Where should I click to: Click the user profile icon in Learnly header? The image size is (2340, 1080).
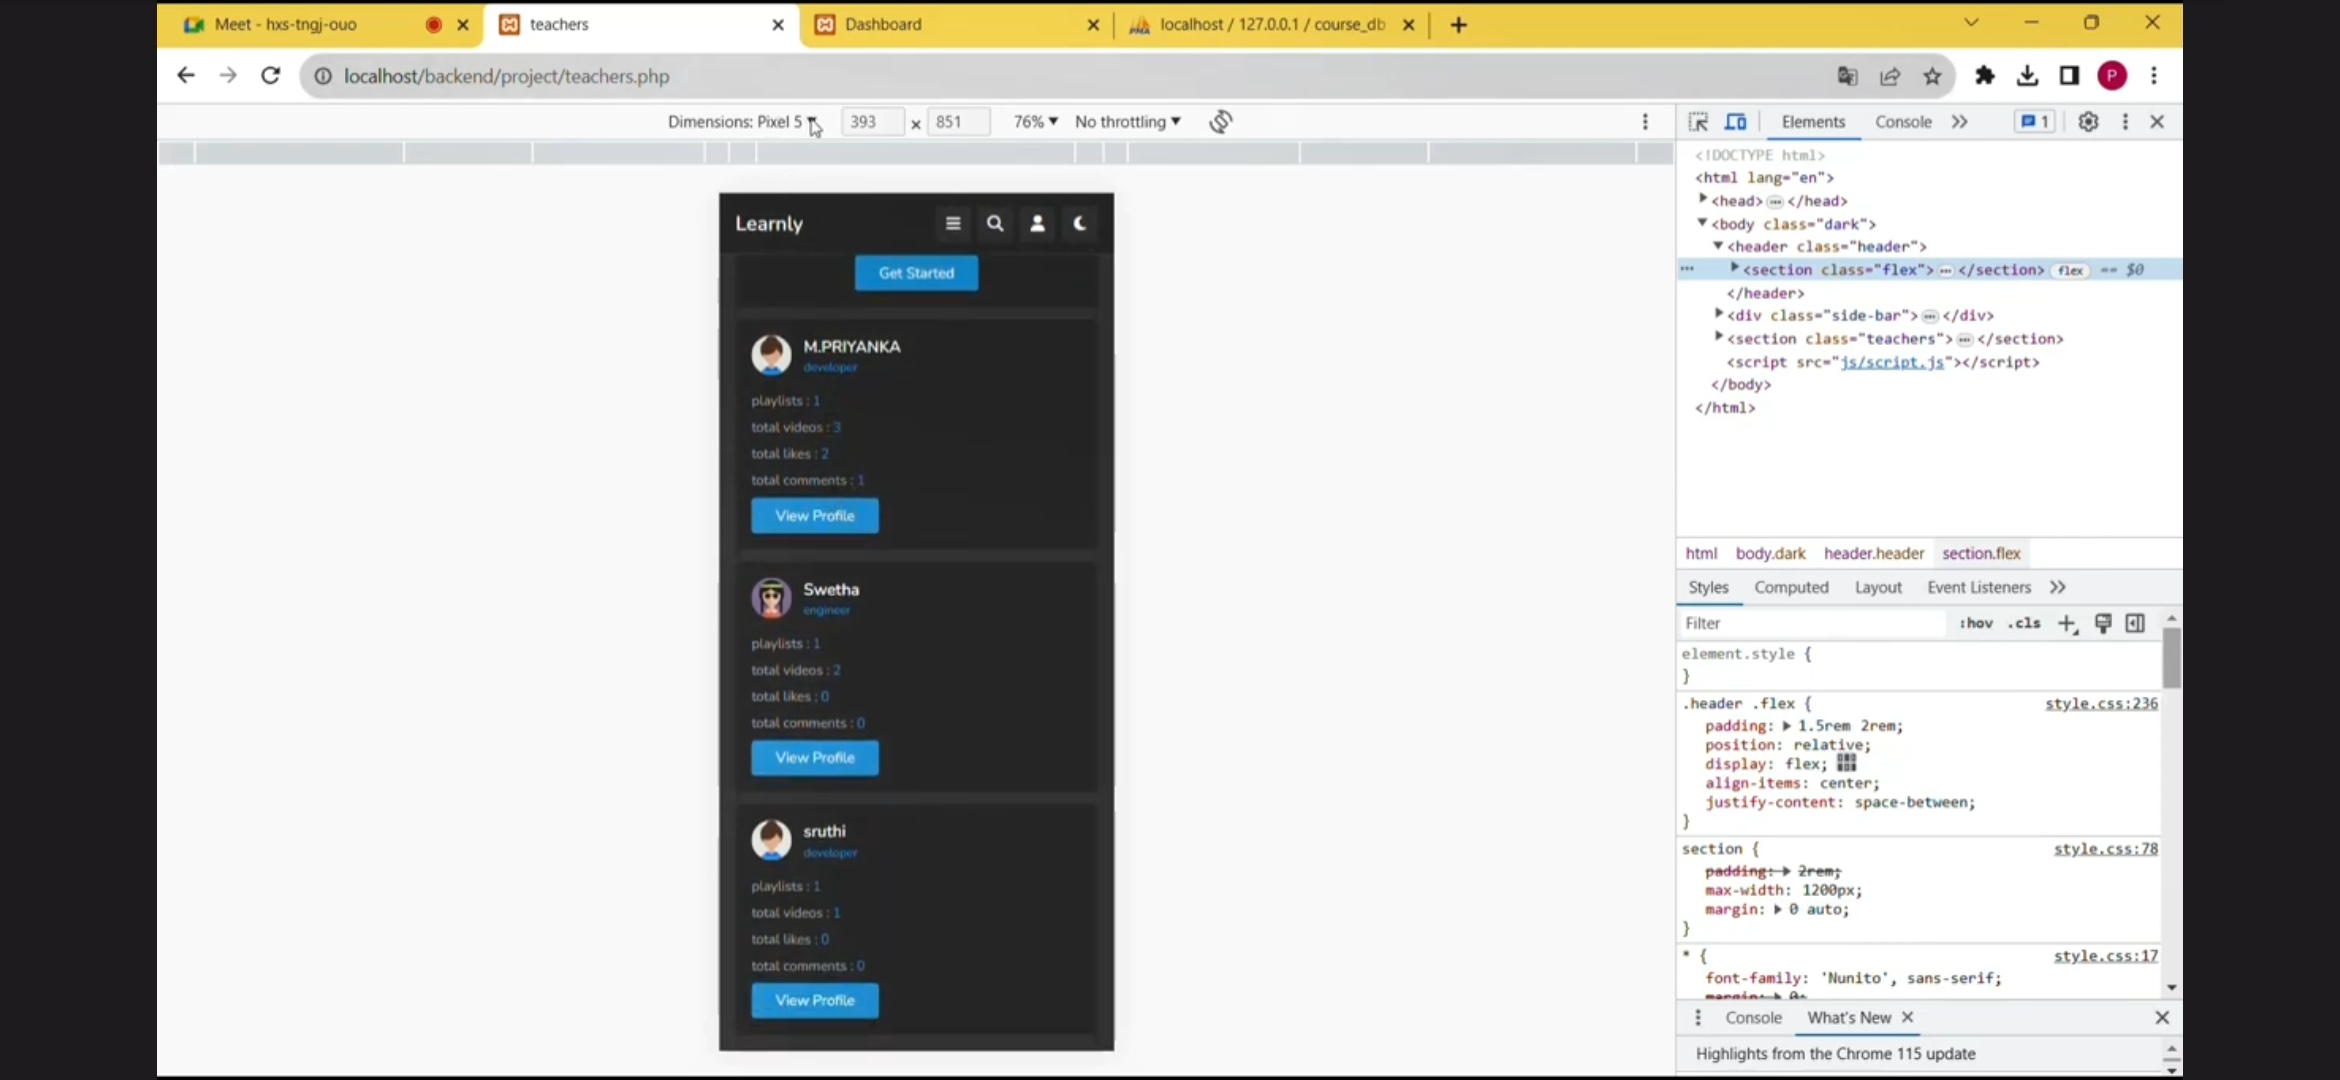click(x=1038, y=224)
